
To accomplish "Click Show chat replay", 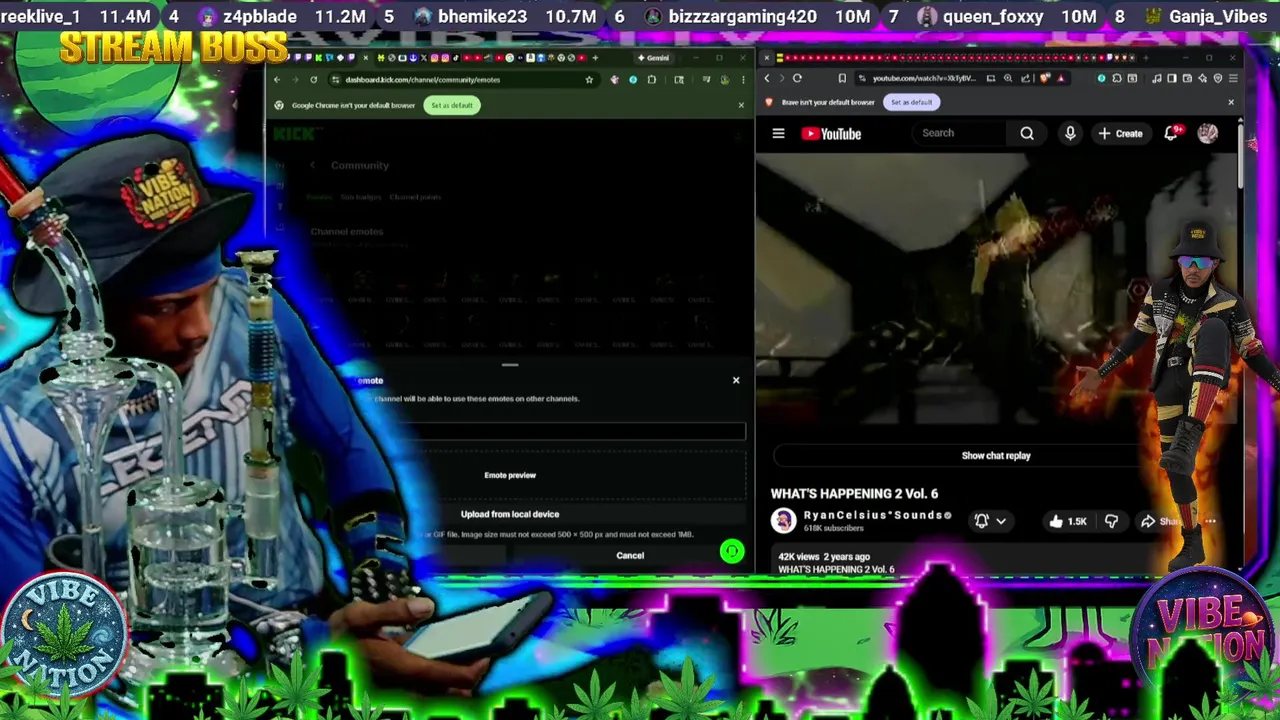I will [x=996, y=455].
